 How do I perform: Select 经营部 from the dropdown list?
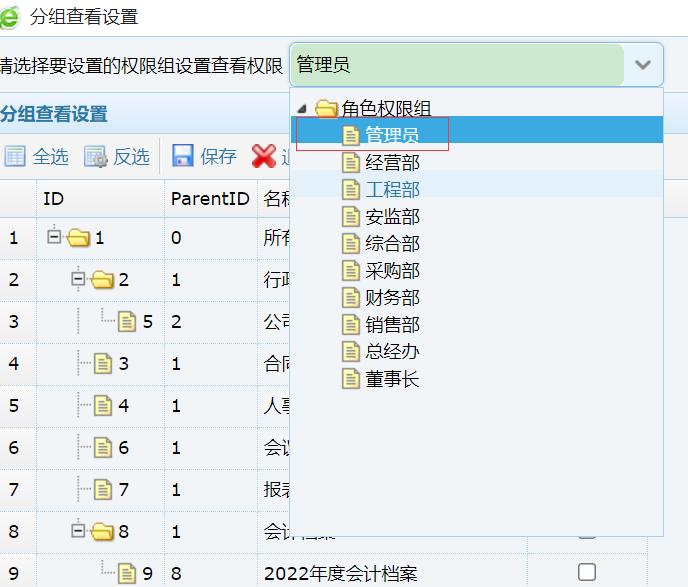(x=392, y=162)
